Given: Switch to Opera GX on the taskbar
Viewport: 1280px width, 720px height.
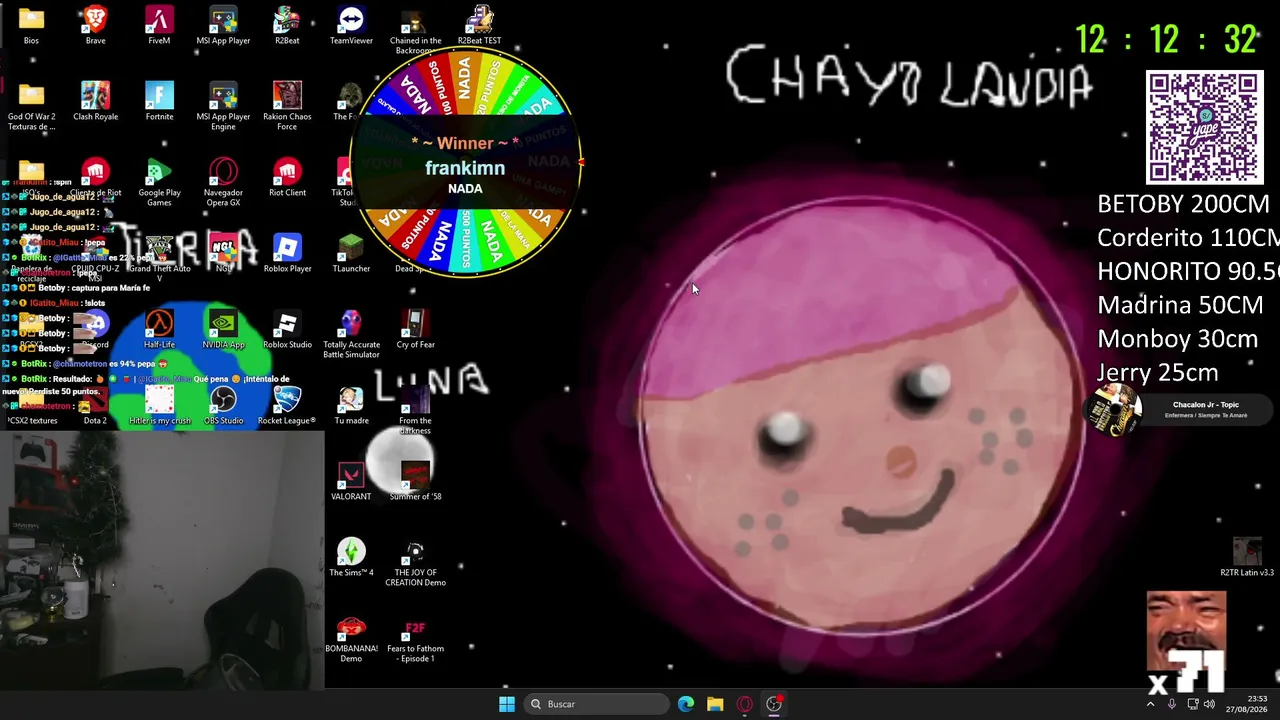Looking at the screenshot, I should click(744, 704).
